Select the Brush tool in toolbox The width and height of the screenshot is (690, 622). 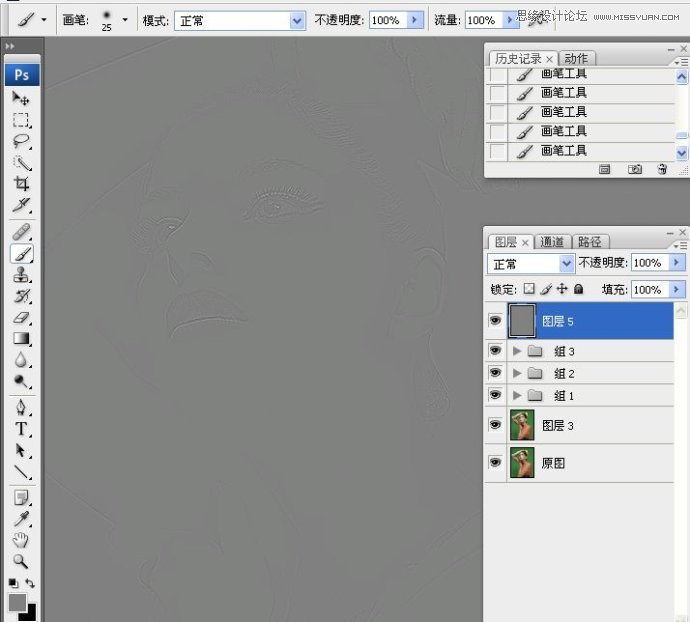(x=21, y=254)
